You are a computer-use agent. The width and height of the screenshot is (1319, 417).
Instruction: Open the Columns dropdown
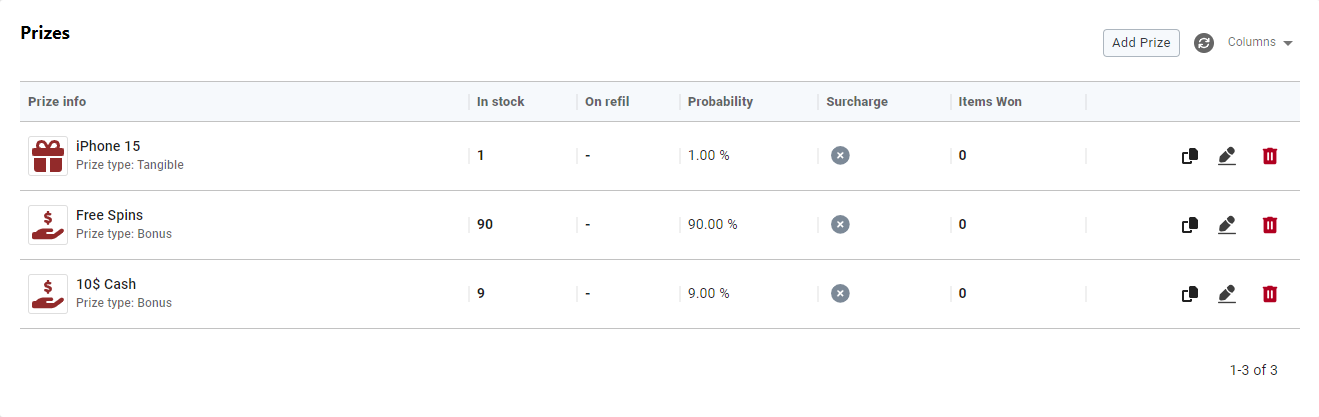click(1259, 42)
